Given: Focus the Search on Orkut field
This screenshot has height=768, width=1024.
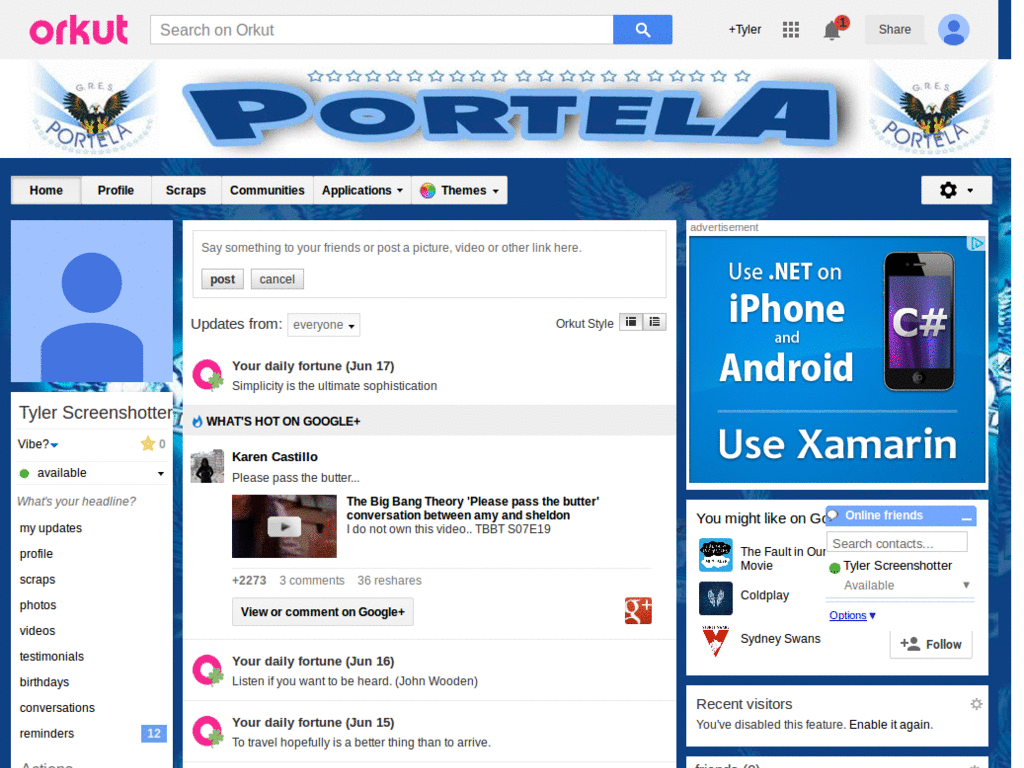Looking at the screenshot, I should [x=381, y=30].
